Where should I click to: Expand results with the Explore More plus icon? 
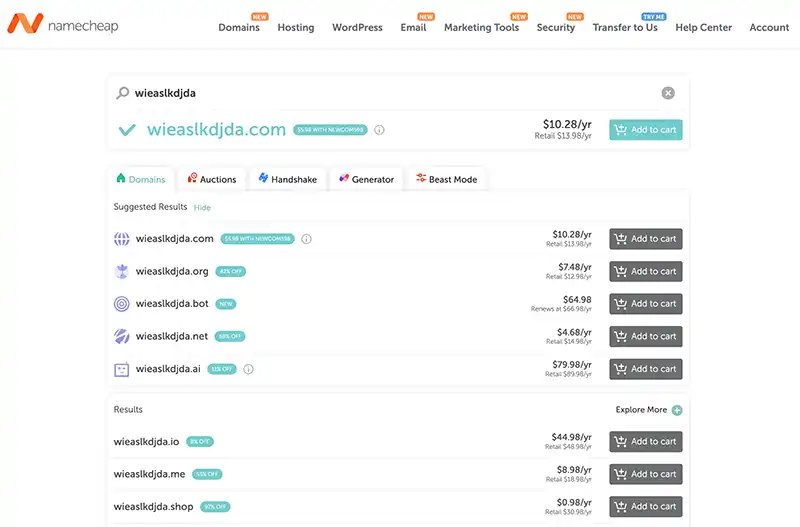(677, 410)
